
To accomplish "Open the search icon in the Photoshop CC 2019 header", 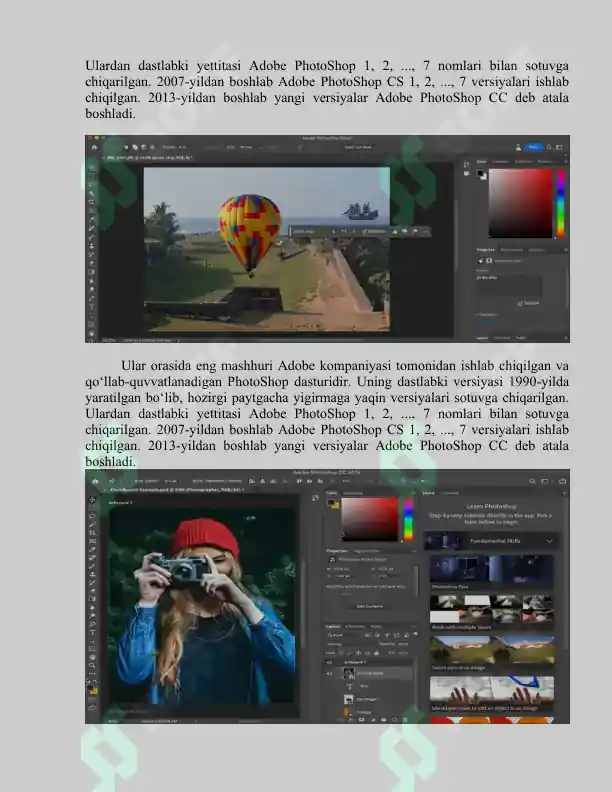I will pyautogui.click(x=532, y=481).
